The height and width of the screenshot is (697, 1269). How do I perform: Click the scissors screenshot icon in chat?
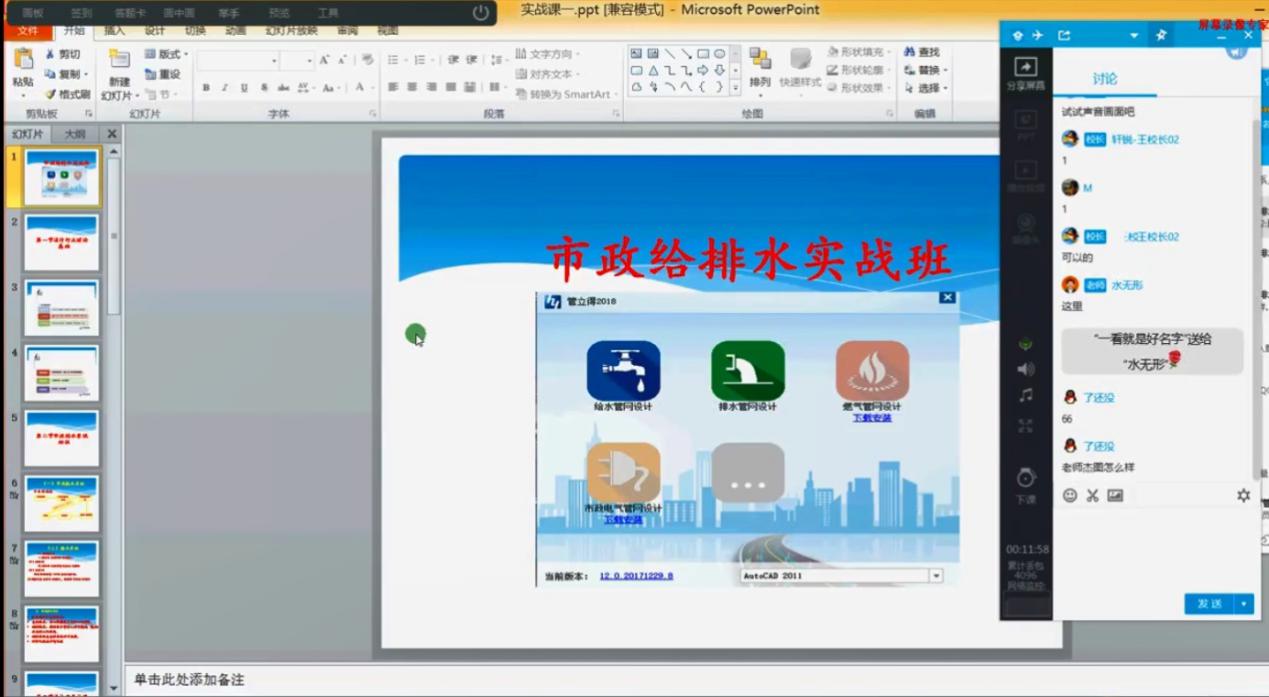click(1092, 495)
